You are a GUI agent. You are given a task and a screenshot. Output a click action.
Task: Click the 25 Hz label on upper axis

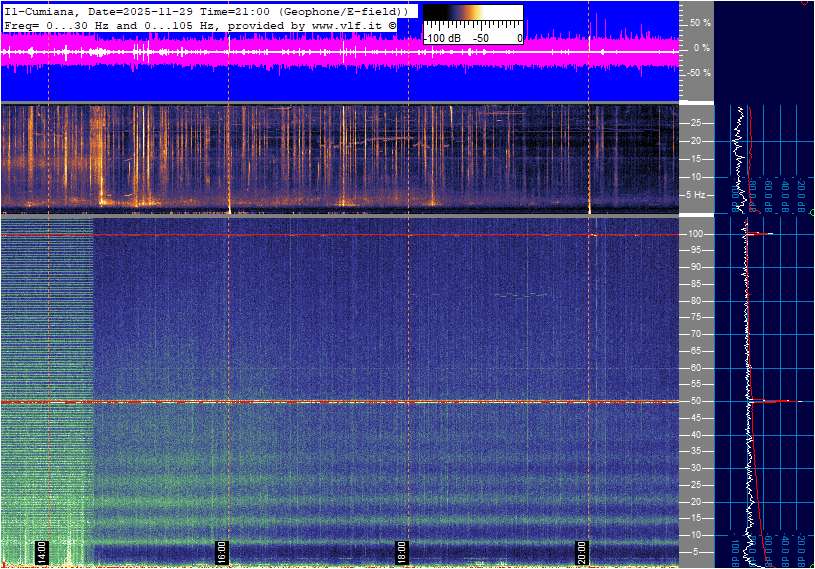(696, 123)
